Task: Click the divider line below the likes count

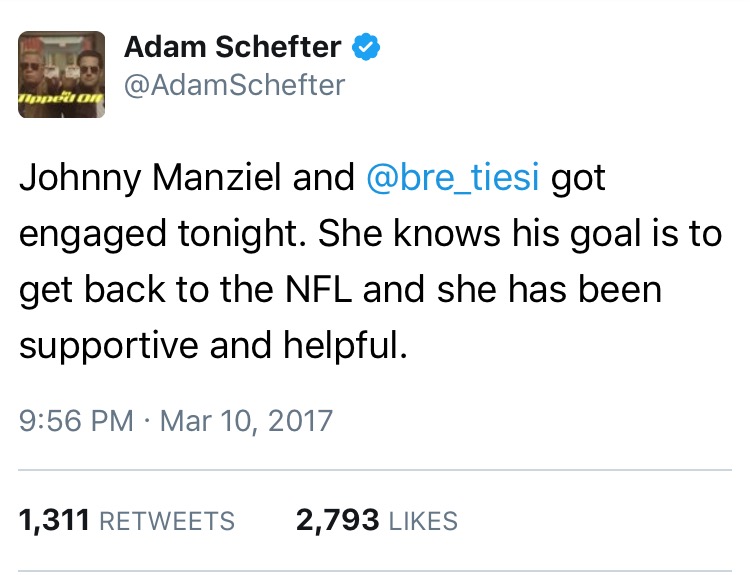Action: 375,571
